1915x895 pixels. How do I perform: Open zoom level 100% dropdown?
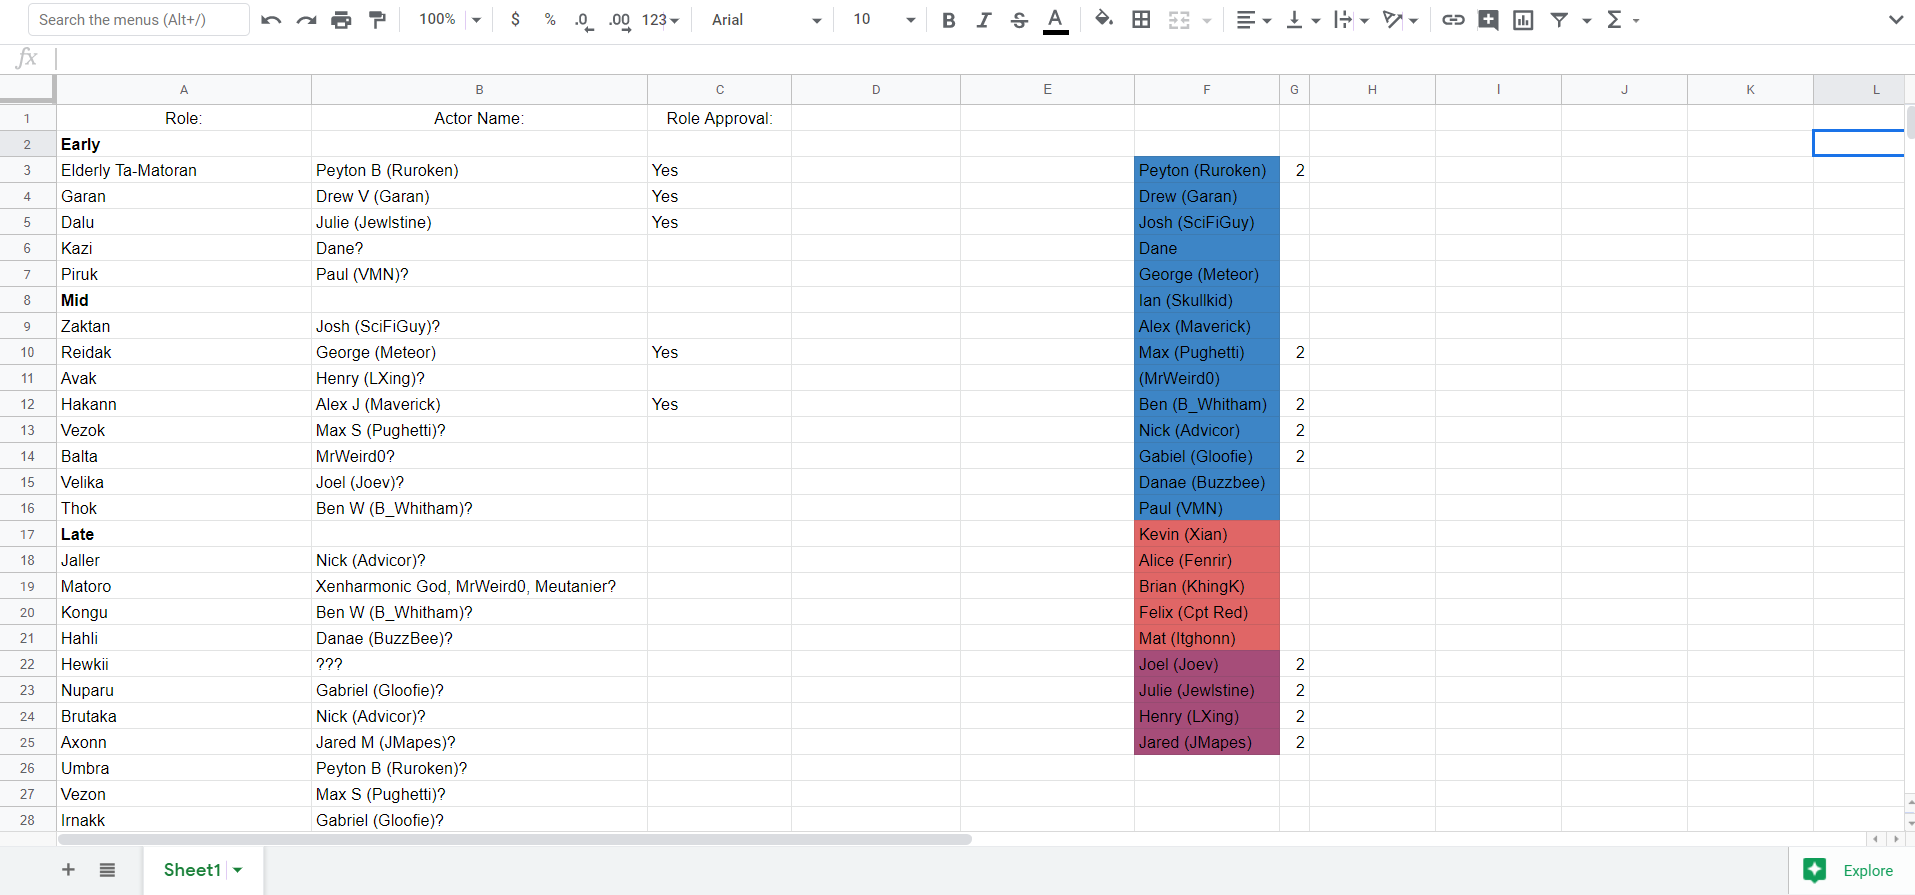click(449, 20)
